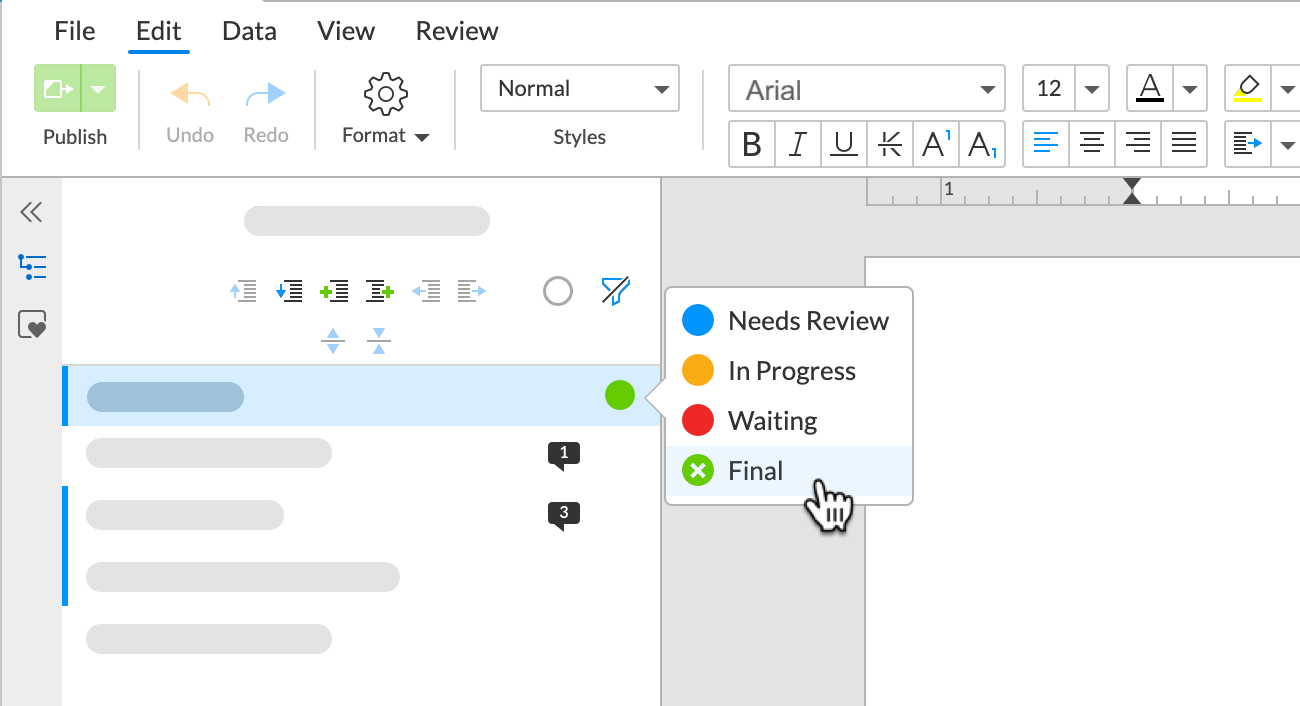Viewport: 1300px width, 706px height.
Task: Open the Normal styles dropdown
Action: (580, 88)
